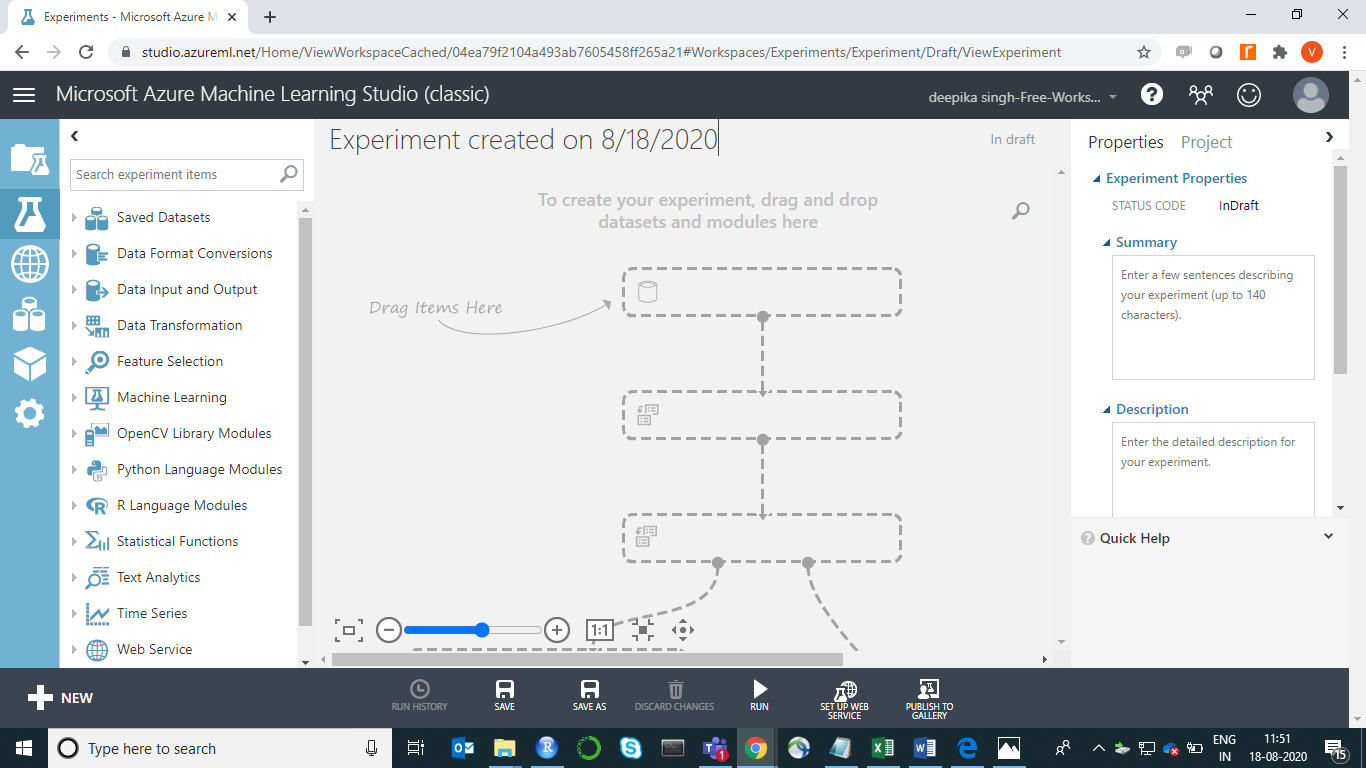Run the experiment
The image size is (1366, 768).
pyautogui.click(x=759, y=696)
